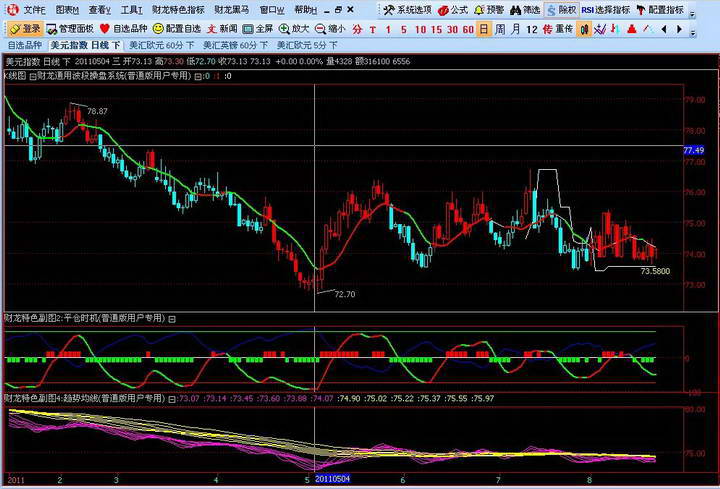Viewport: 720px width, 489px height.
Task: Click the 78.87 high price label
Action: coord(97,112)
